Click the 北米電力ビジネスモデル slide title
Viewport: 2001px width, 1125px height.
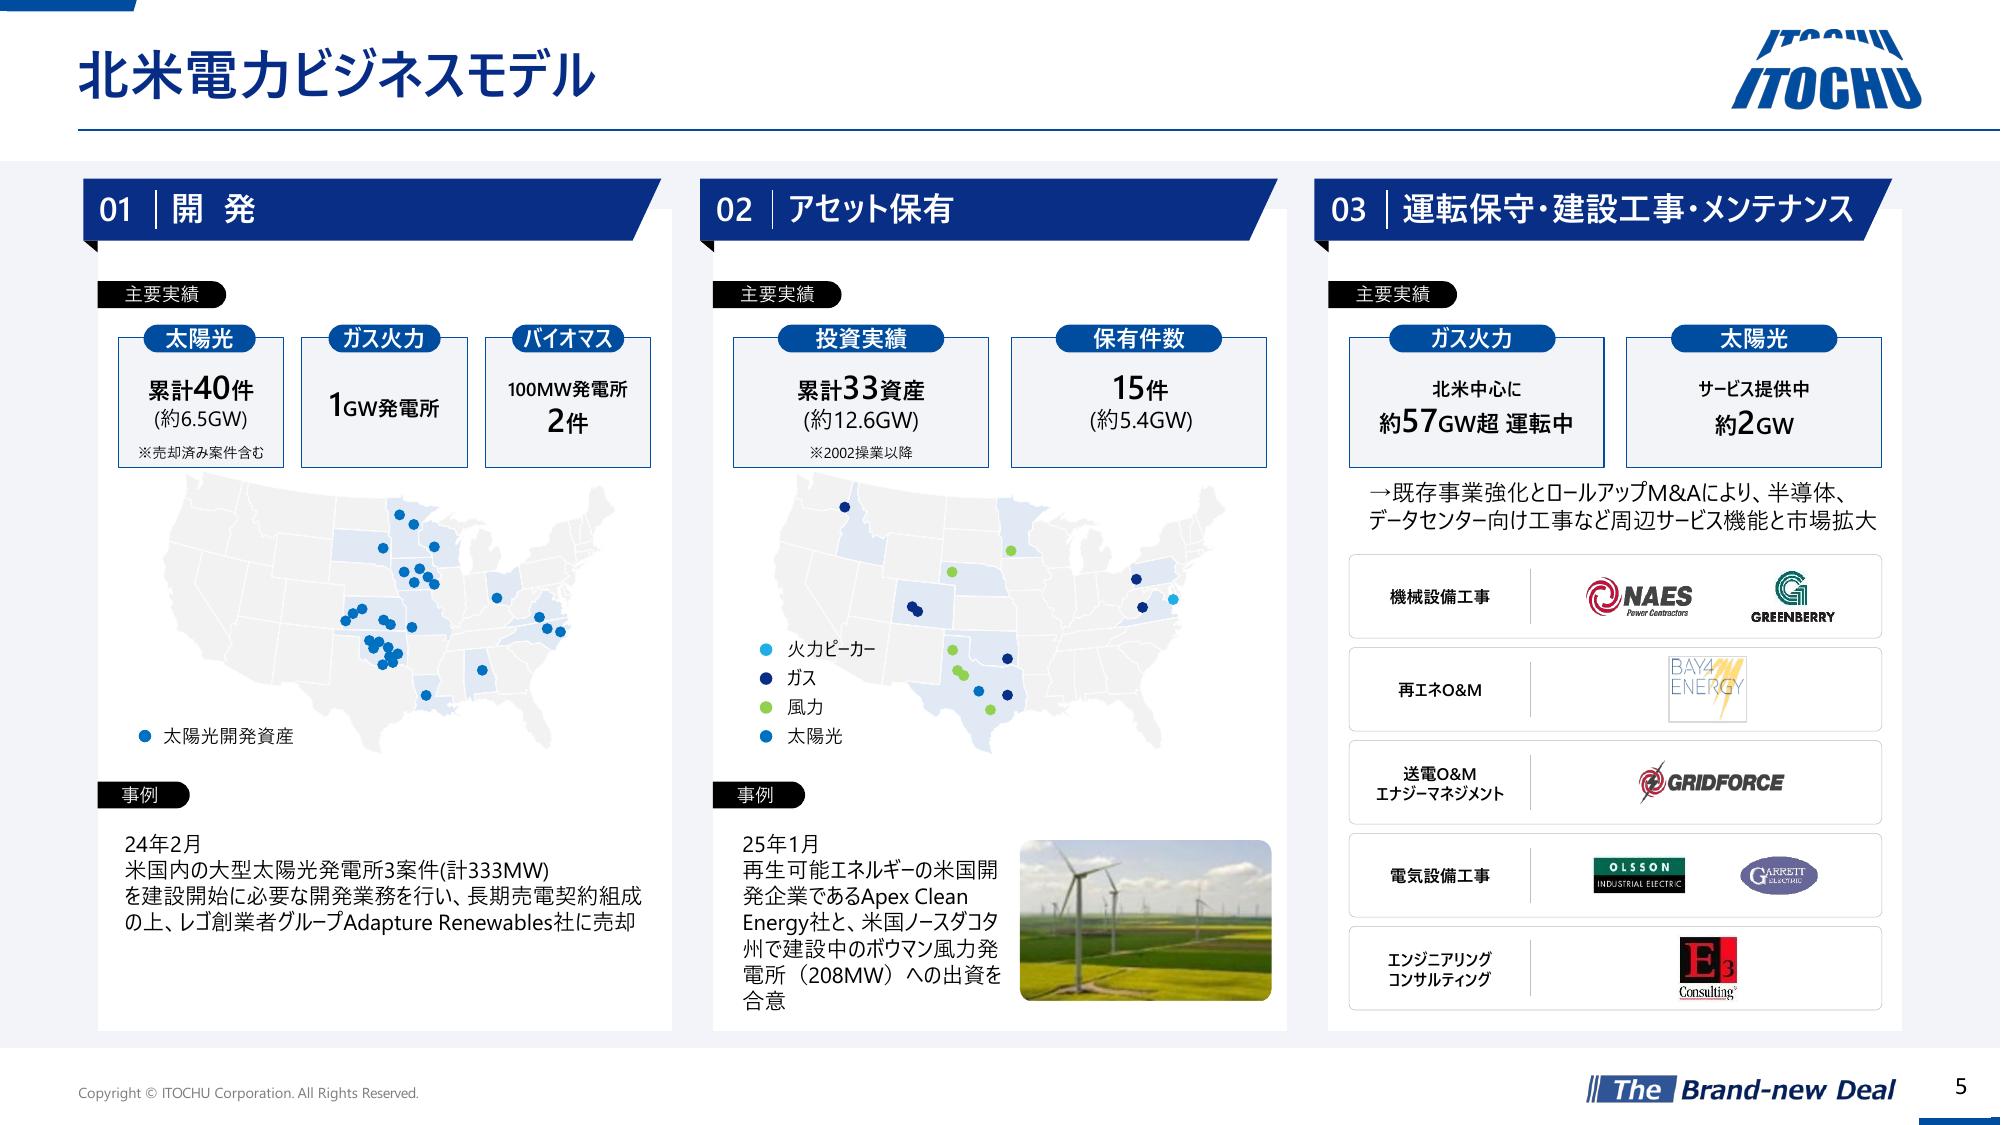point(337,75)
